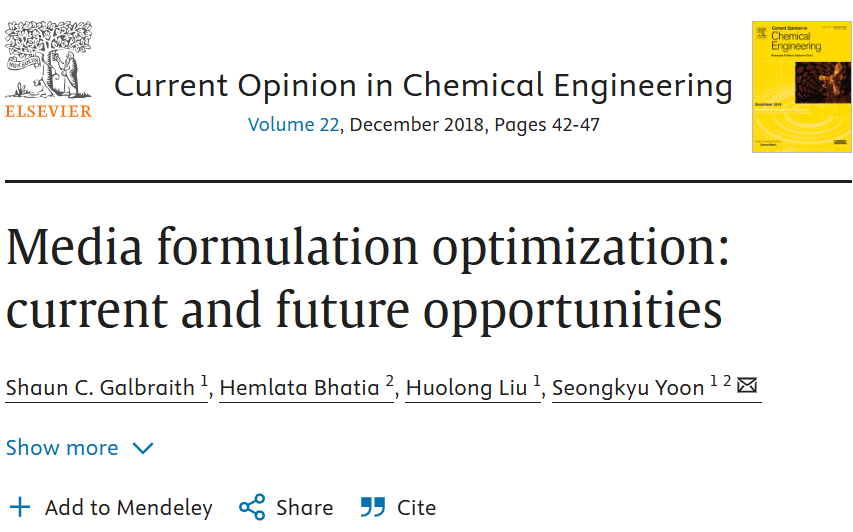Screen dimensions: 853x532
Task: Open the Share text option
Action: click(305, 508)
